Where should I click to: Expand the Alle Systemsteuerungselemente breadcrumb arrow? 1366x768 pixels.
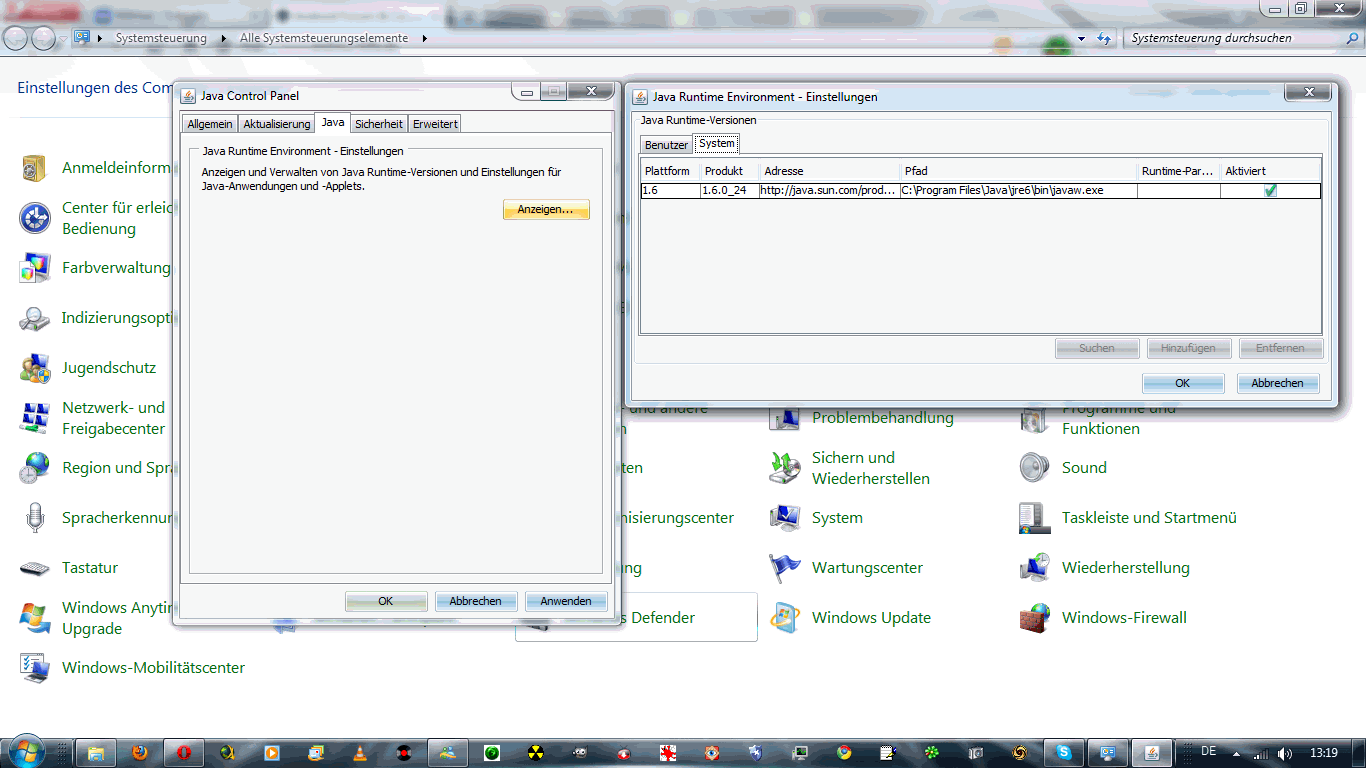pos(424,38)
